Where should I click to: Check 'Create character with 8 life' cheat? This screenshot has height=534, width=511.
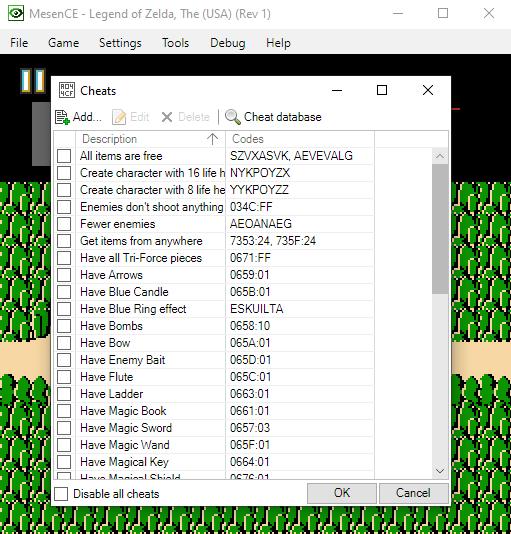click(64, 190)
